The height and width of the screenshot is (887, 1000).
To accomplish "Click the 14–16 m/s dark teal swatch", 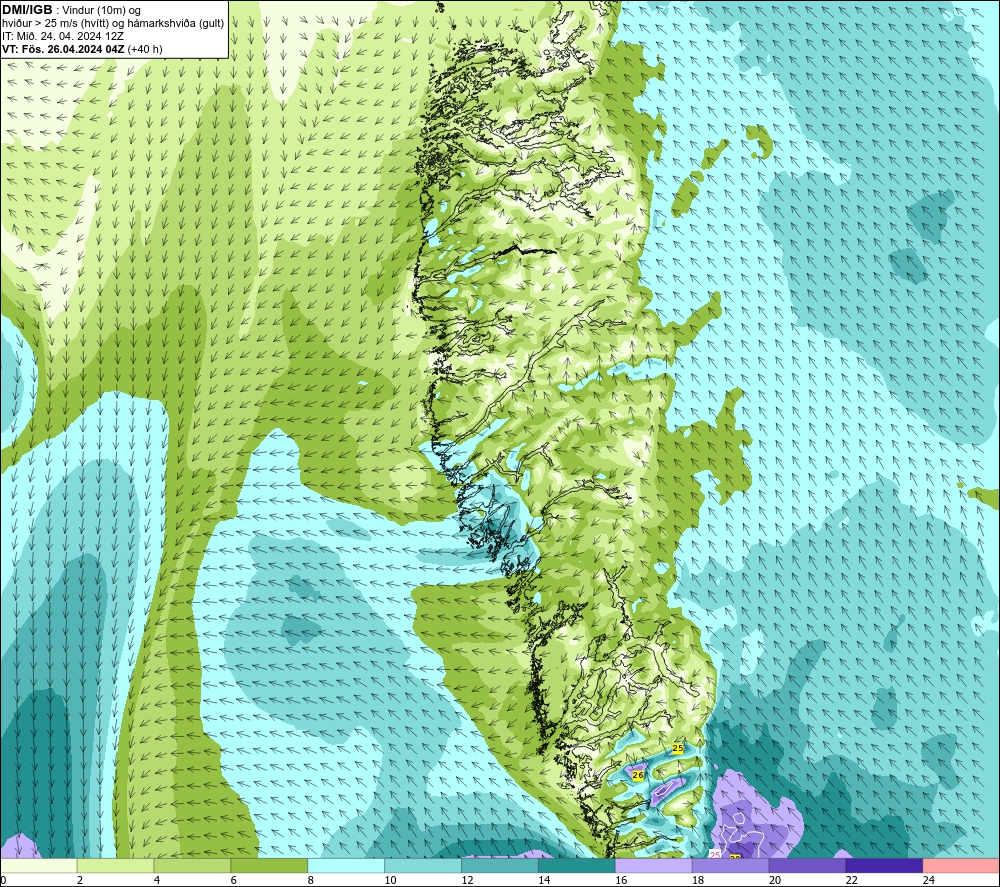I will click(x=577, y=866).
